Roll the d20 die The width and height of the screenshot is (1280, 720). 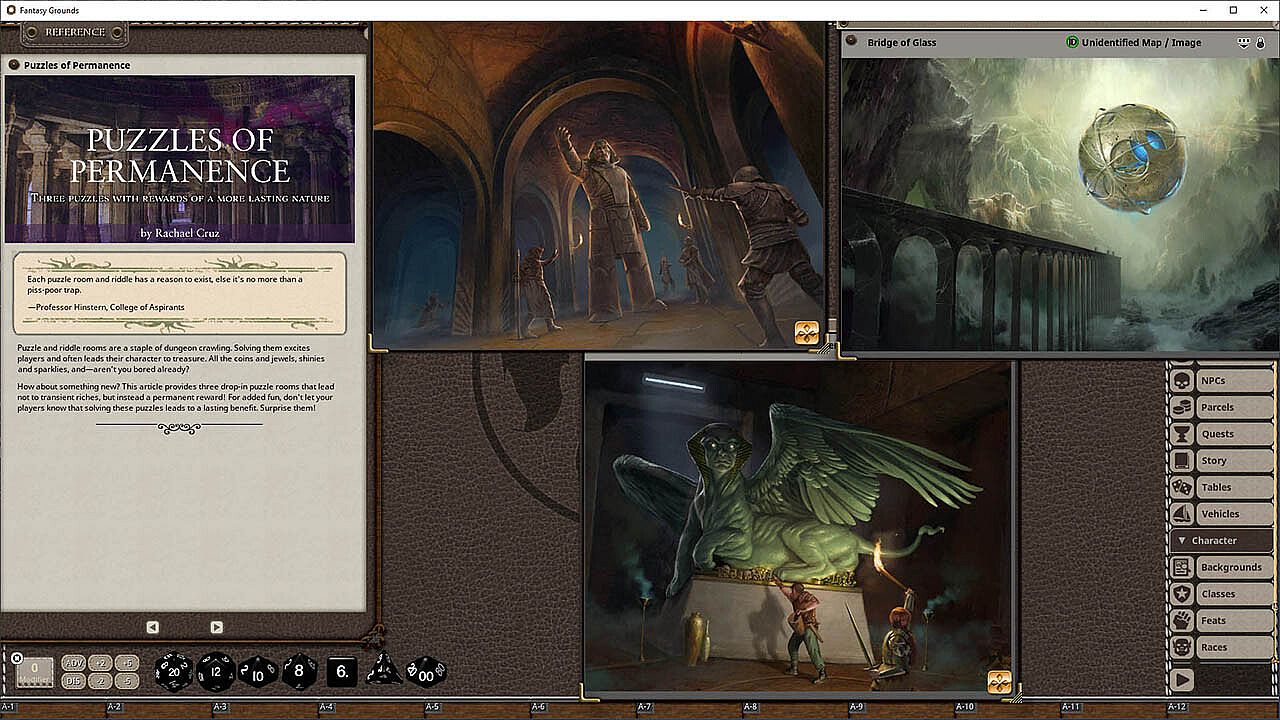pyautogui.click(x=173, y=671)
